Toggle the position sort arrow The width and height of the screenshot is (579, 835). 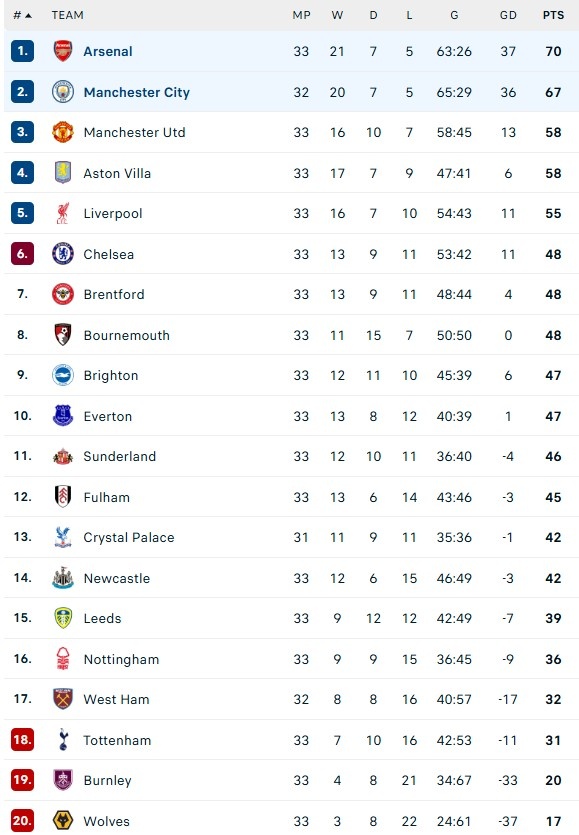(26, 15)
